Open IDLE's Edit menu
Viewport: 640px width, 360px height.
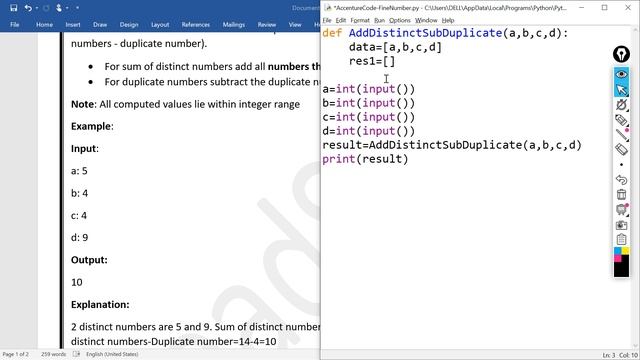pyautogui.click(x=341, y=20)
